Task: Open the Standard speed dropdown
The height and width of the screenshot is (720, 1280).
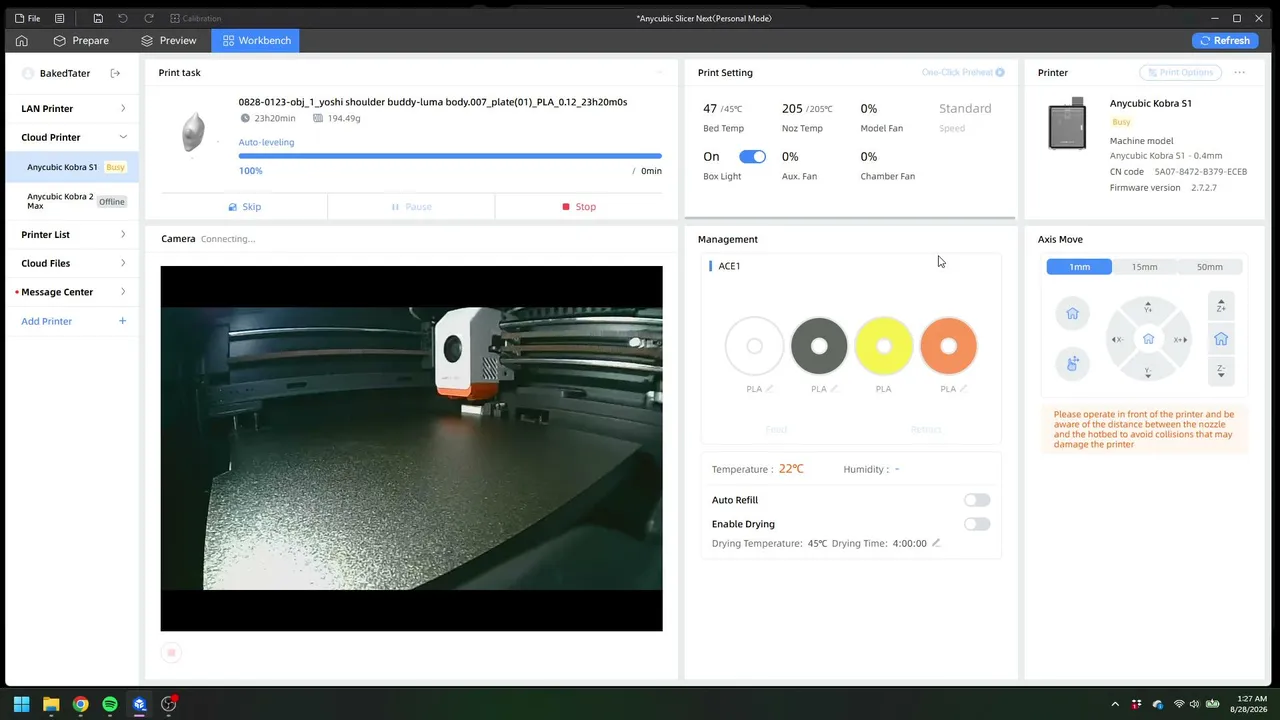Action: (965, 108)
